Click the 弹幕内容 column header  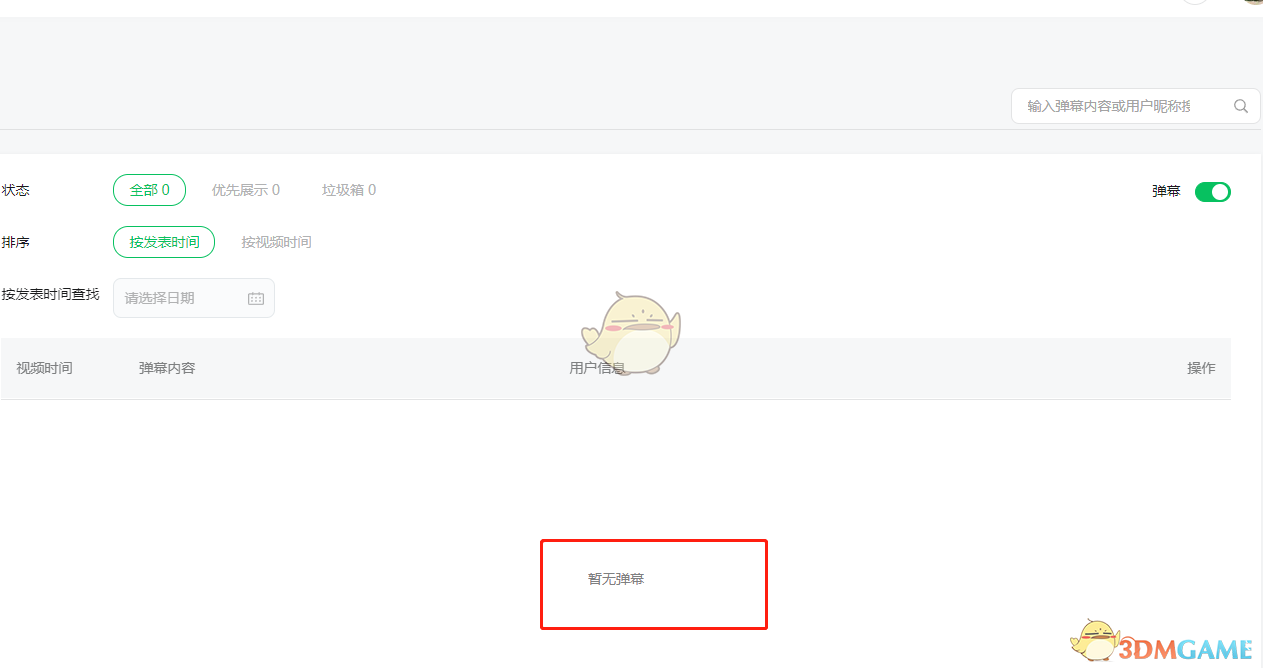[x=167, y=368]
